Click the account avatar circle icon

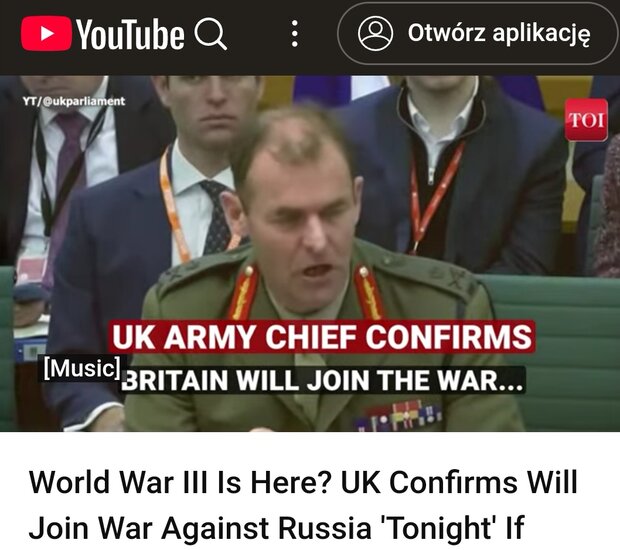(375, 33)
